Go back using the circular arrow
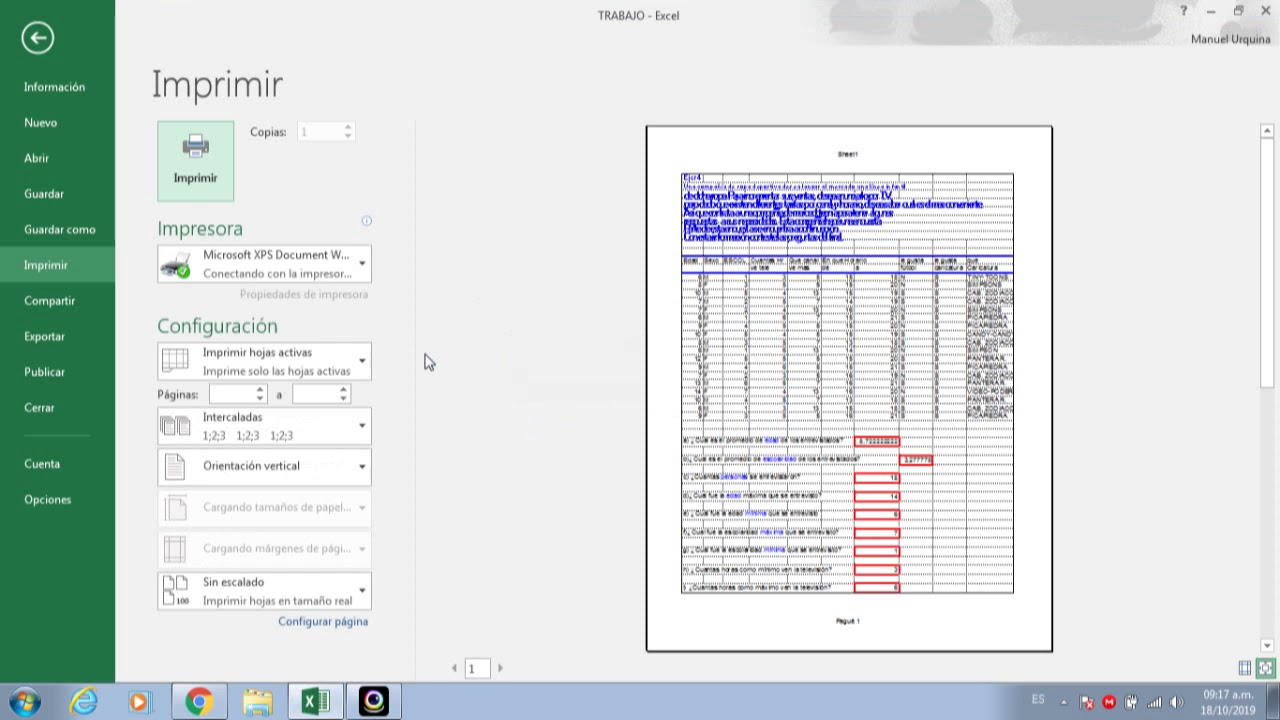 coord(38,38)
